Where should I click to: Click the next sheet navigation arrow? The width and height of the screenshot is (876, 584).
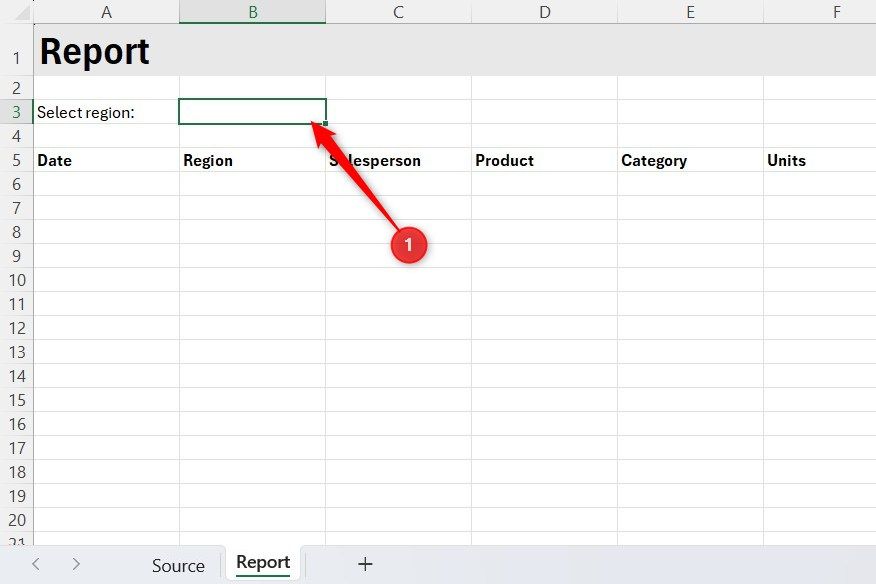76,564
